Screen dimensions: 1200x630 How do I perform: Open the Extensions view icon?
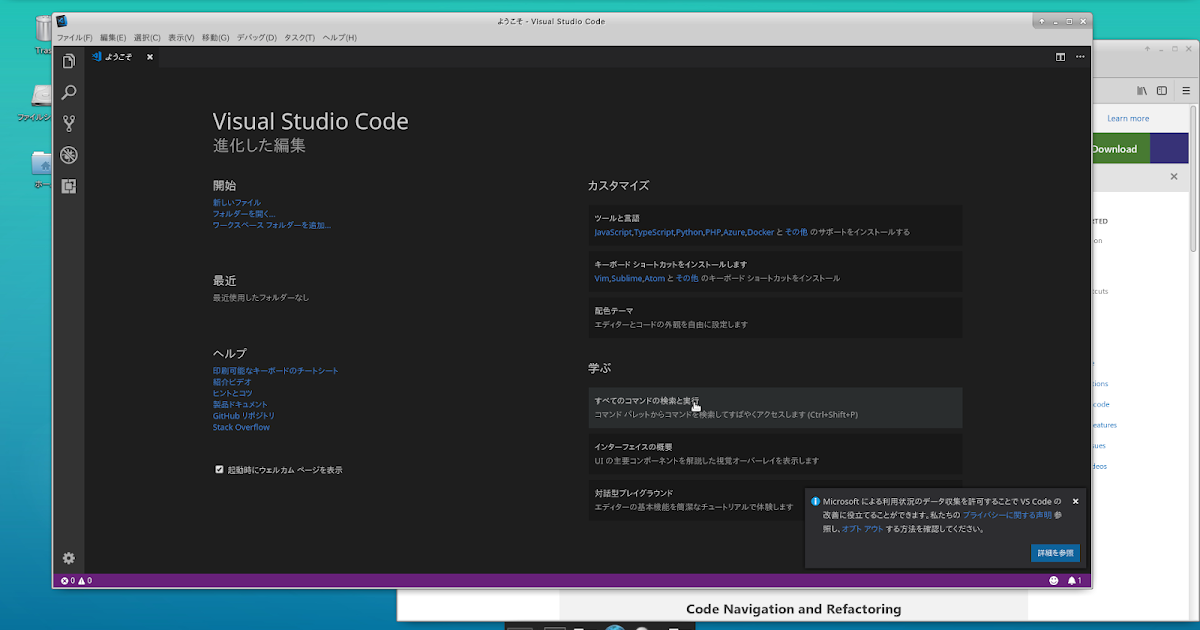pos(68,186)
